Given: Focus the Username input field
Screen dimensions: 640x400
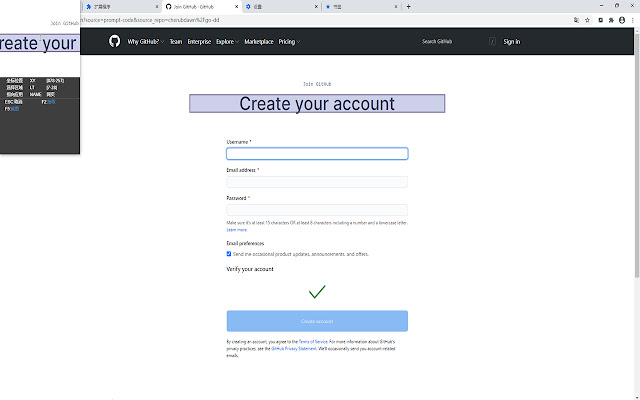Looking at the screenshot, I should pyautogui.click(x=317, y=153).
